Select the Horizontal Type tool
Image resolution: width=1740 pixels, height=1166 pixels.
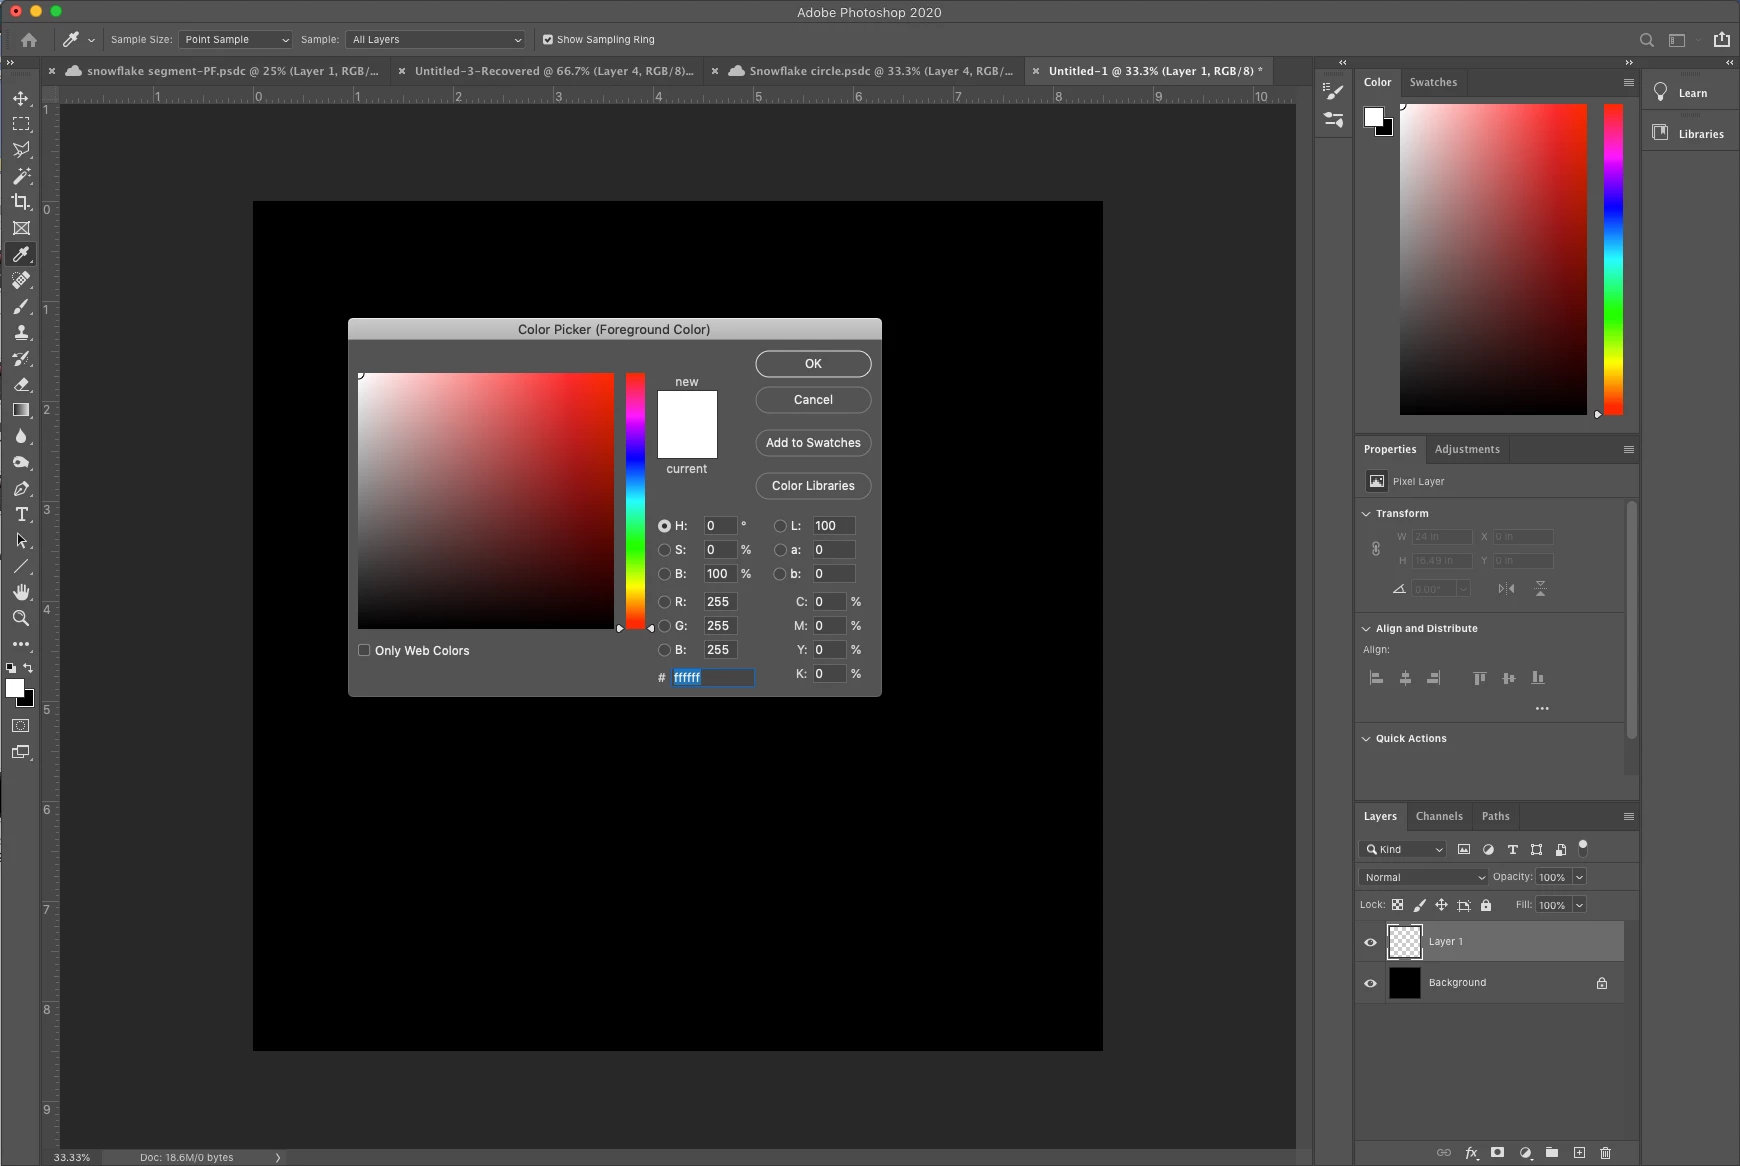click(x=21, y=514)
